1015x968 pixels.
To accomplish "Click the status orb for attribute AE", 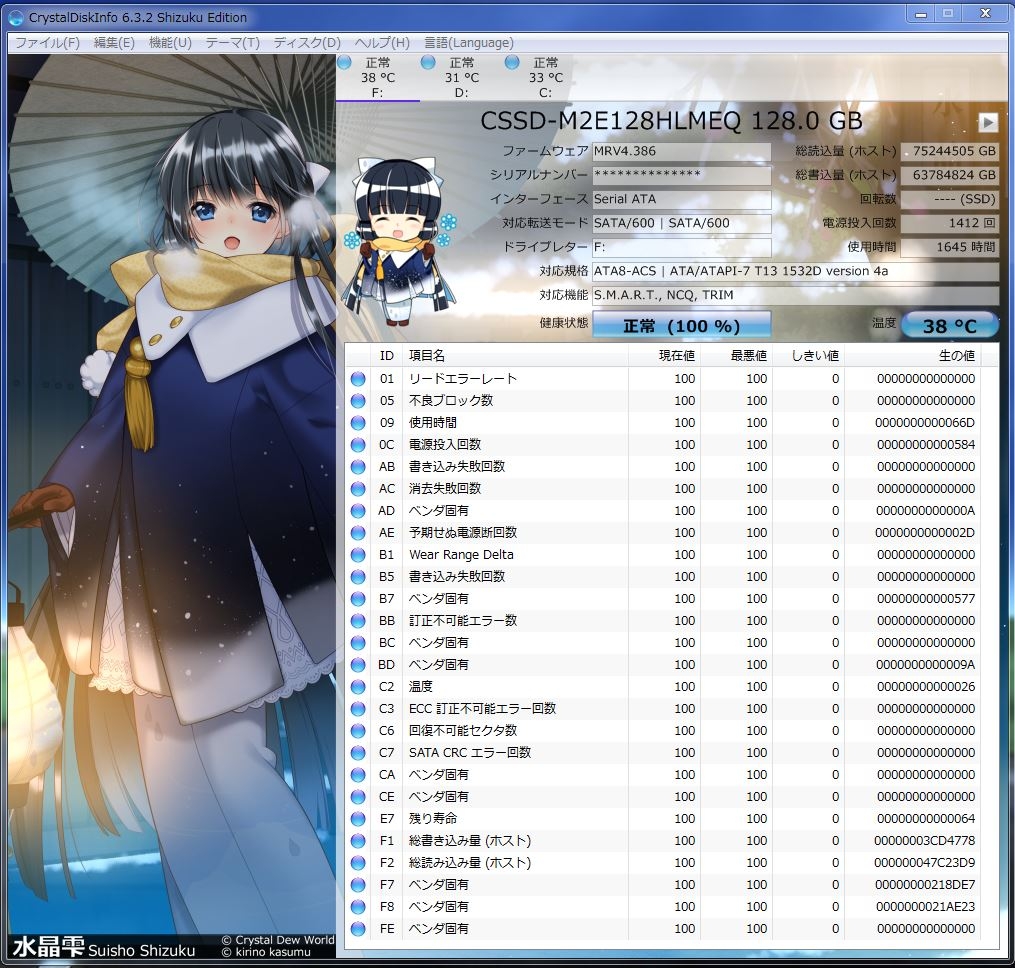I will [358, 533].
